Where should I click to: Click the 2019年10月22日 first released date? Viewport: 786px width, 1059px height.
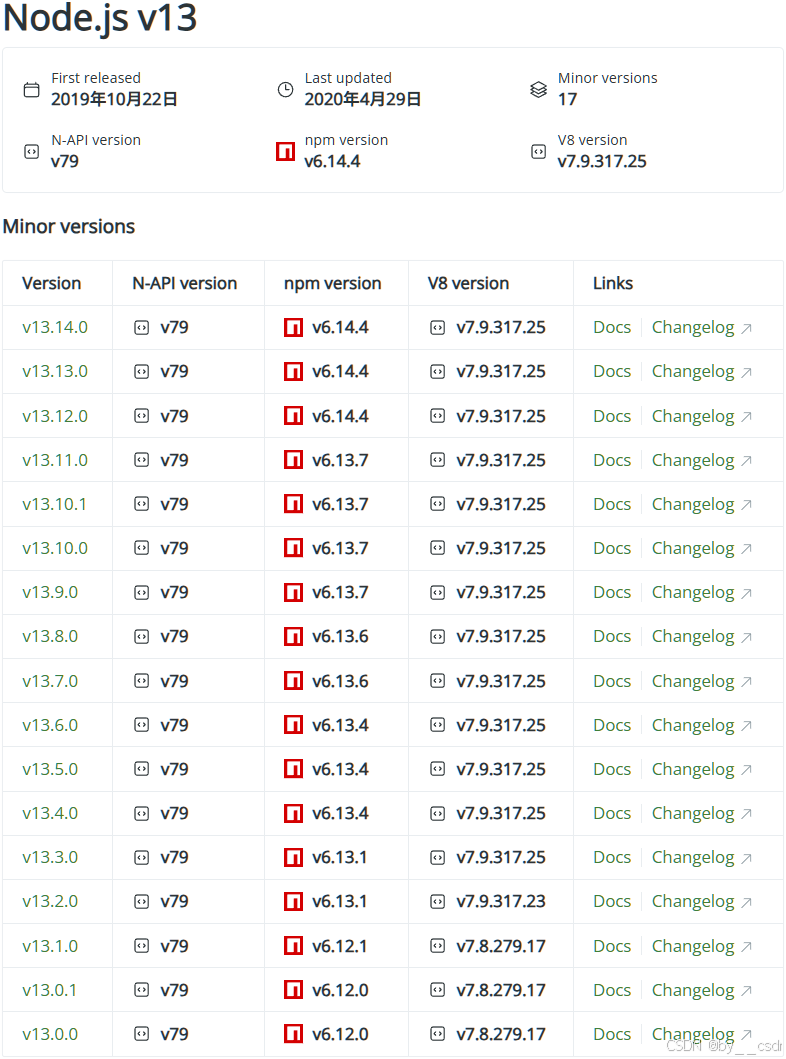[x=114, y=99]
